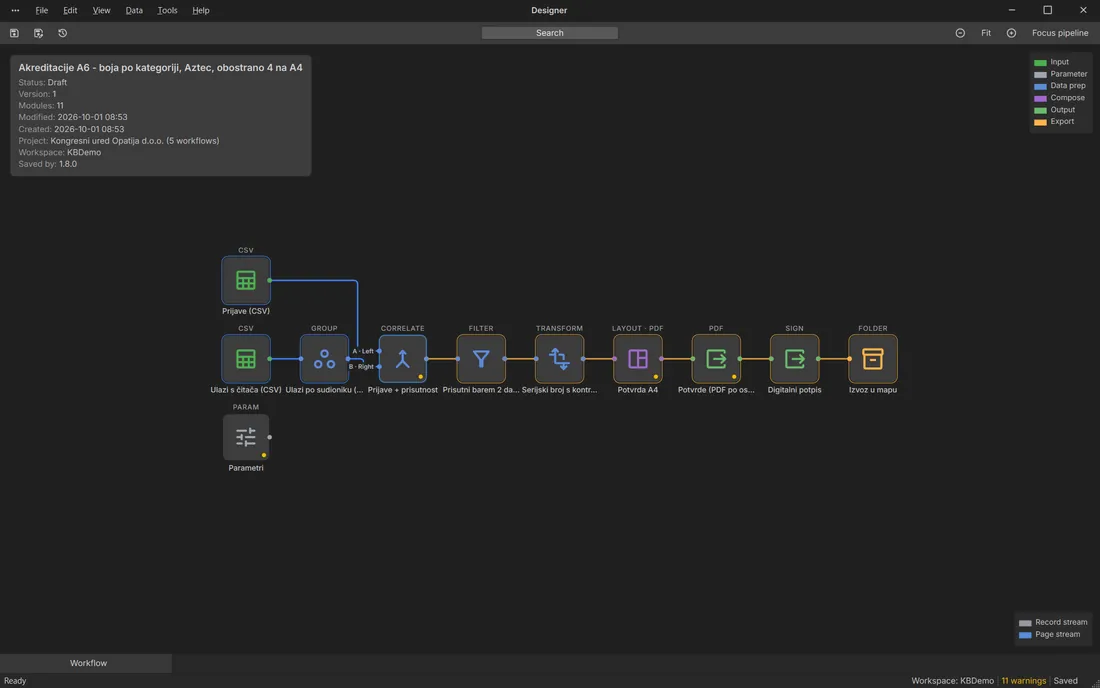
Task: Click the Search field
Action: coord(549,33)
